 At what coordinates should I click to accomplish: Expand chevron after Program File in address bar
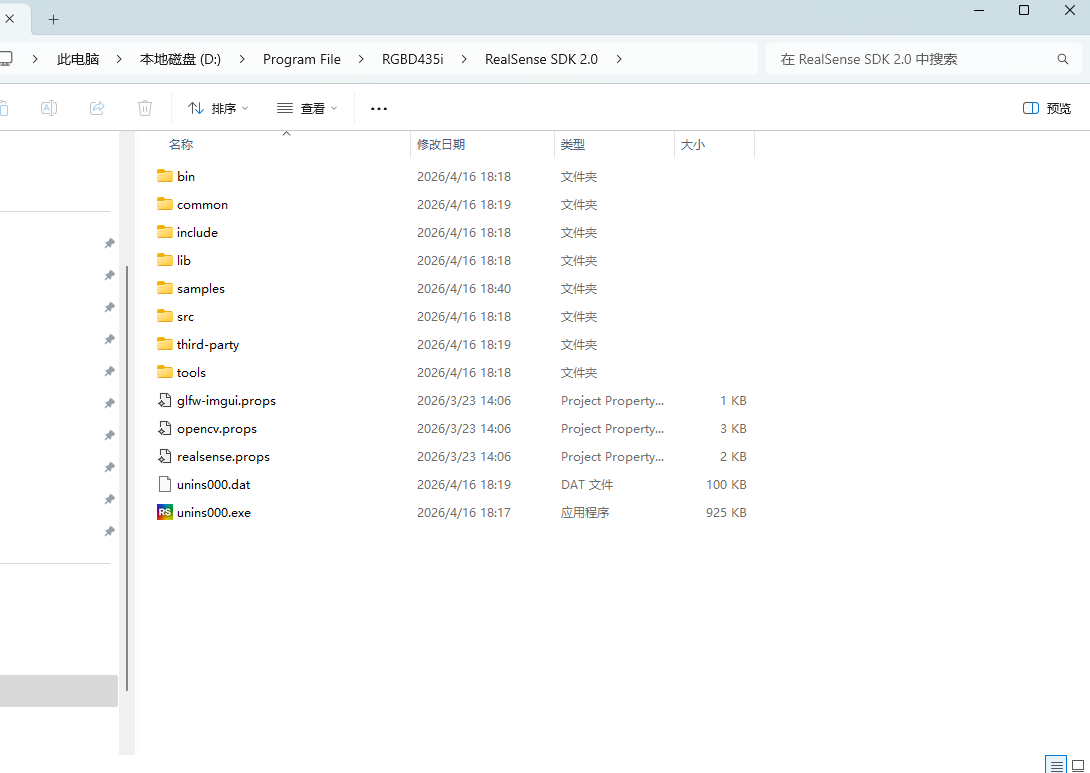coord(361,59)
